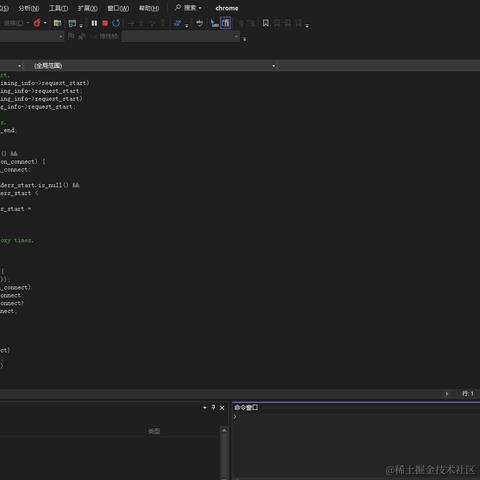Open the 窗口(W) menu
This screenshot has width=480, height=480.
118,8
